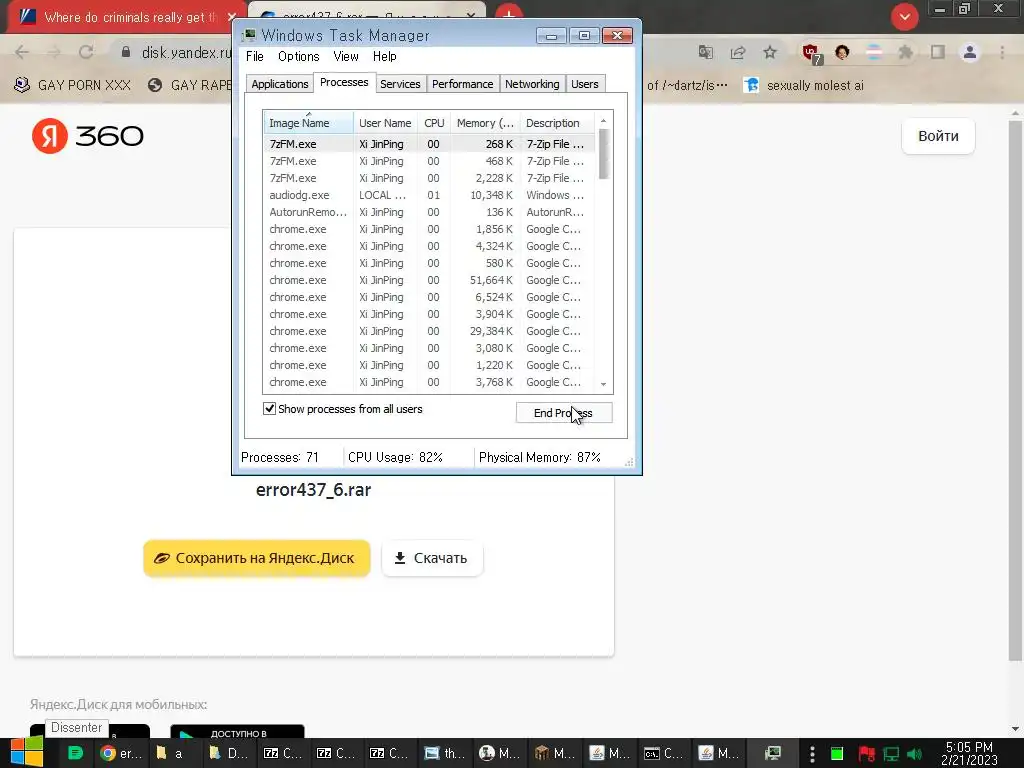Open the extensions puzzle piece menu
The image size is (1024, 768).
tap(906, 52)
